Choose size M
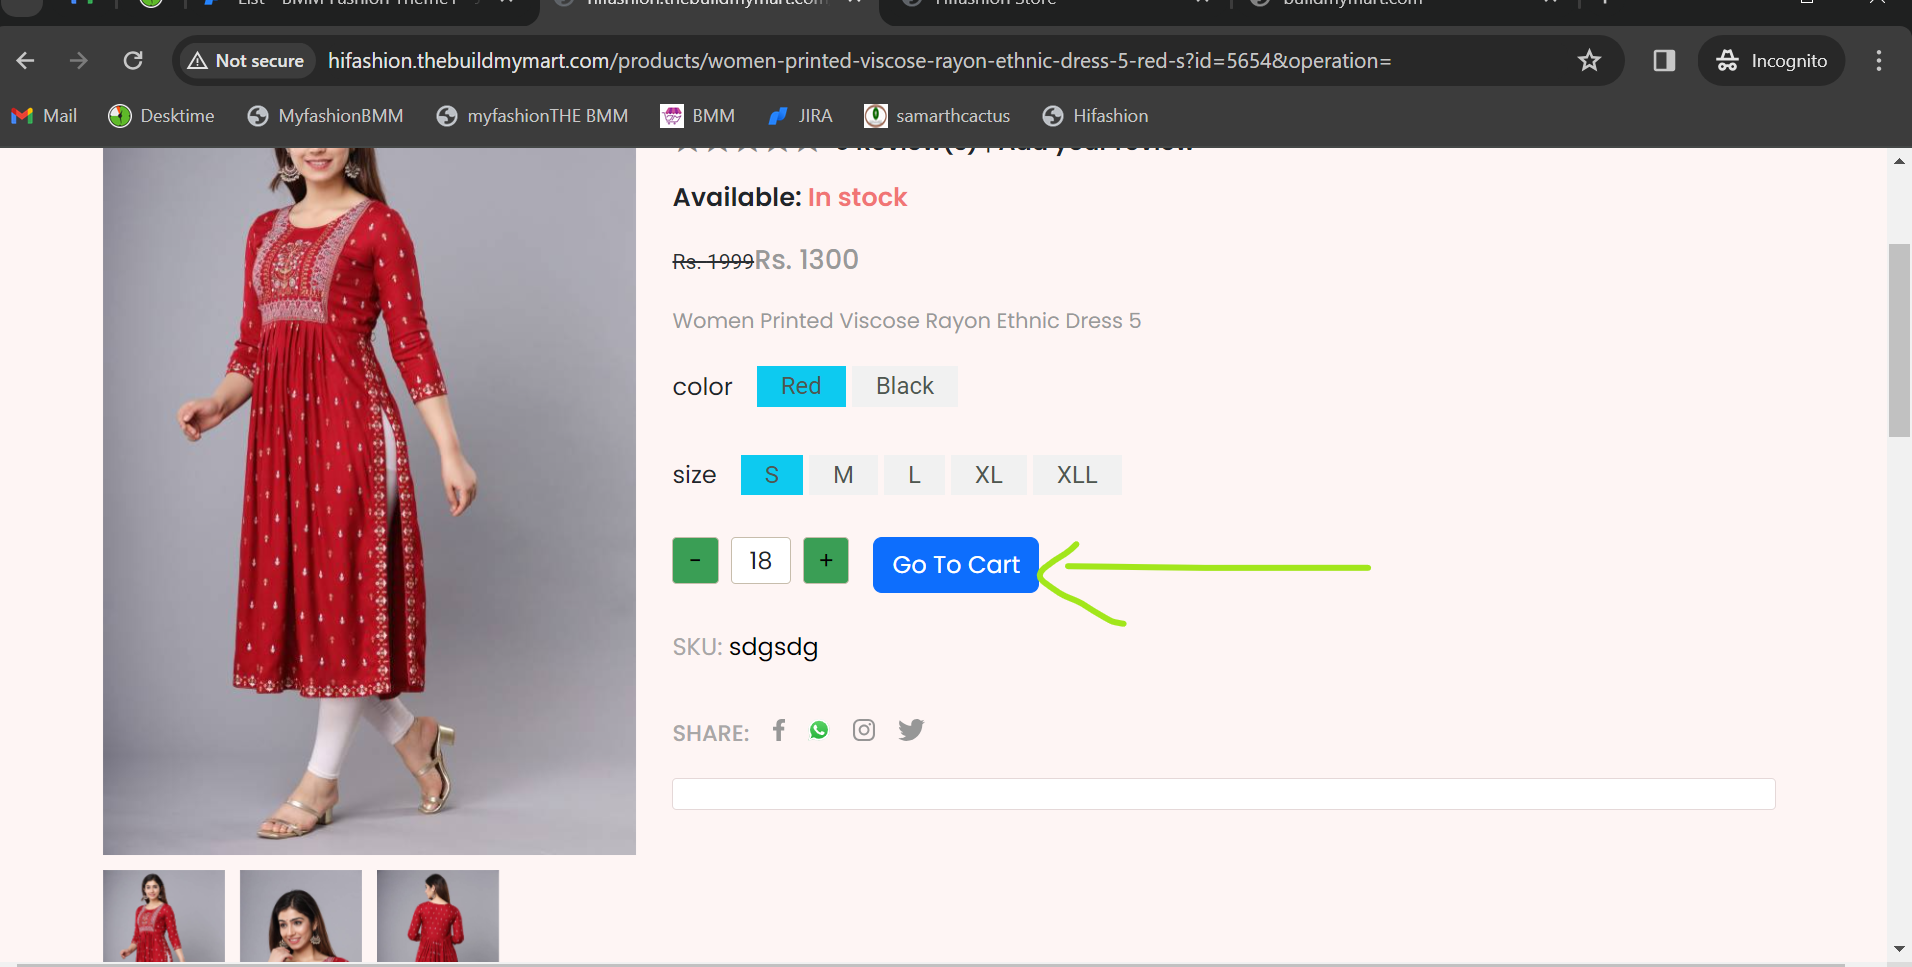Screen dimensions: 1912x967 pos(844,475)
